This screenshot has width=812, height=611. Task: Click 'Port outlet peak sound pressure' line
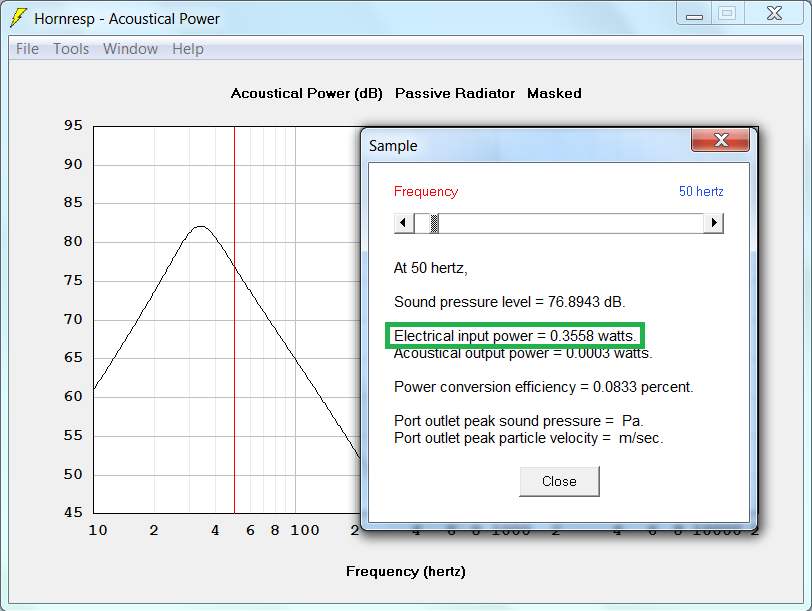(x=518, y=421)
